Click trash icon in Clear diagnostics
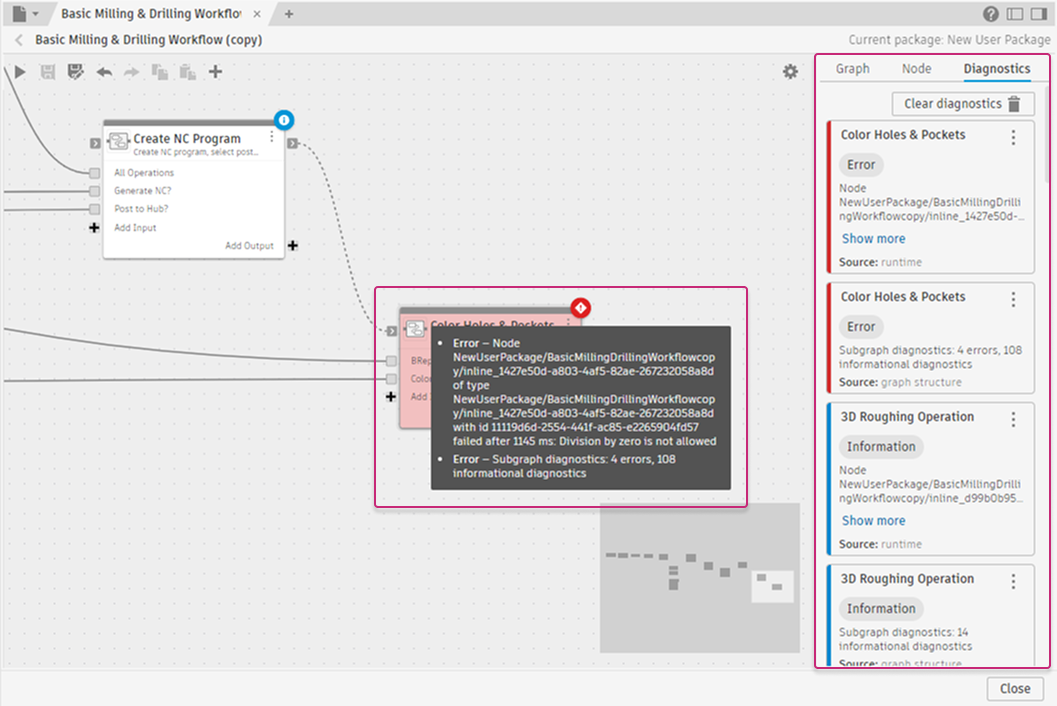 1014,104
